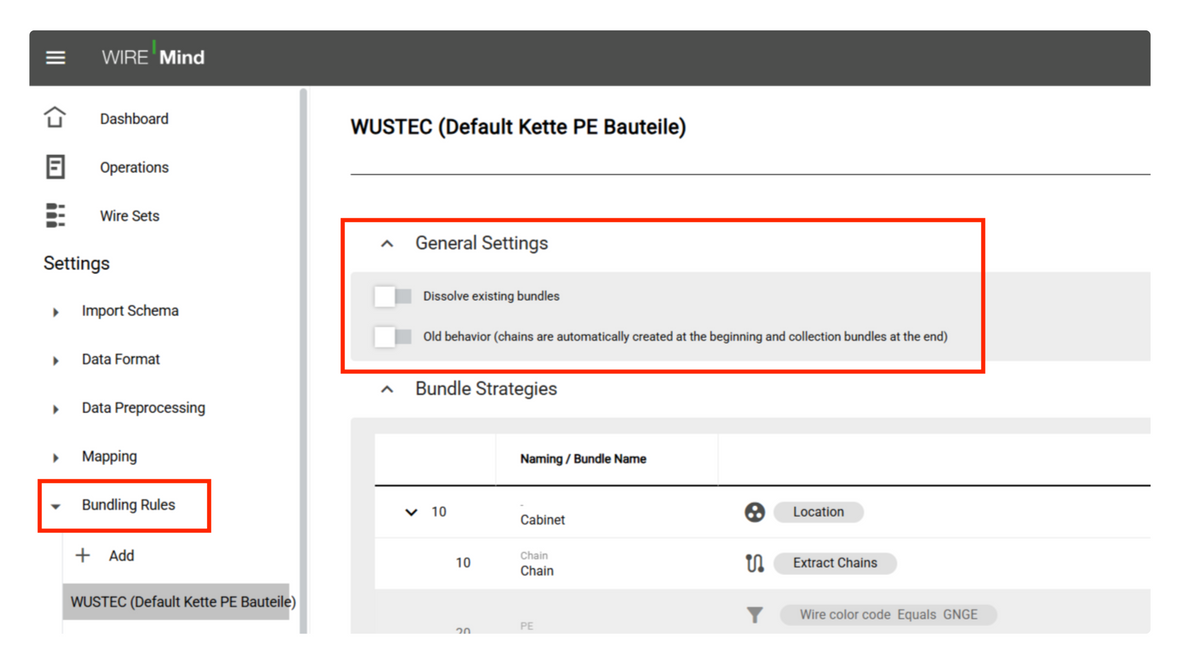Open Wire Sets in the sidebar
This screenshot has height=664, width=1180.
129,216
